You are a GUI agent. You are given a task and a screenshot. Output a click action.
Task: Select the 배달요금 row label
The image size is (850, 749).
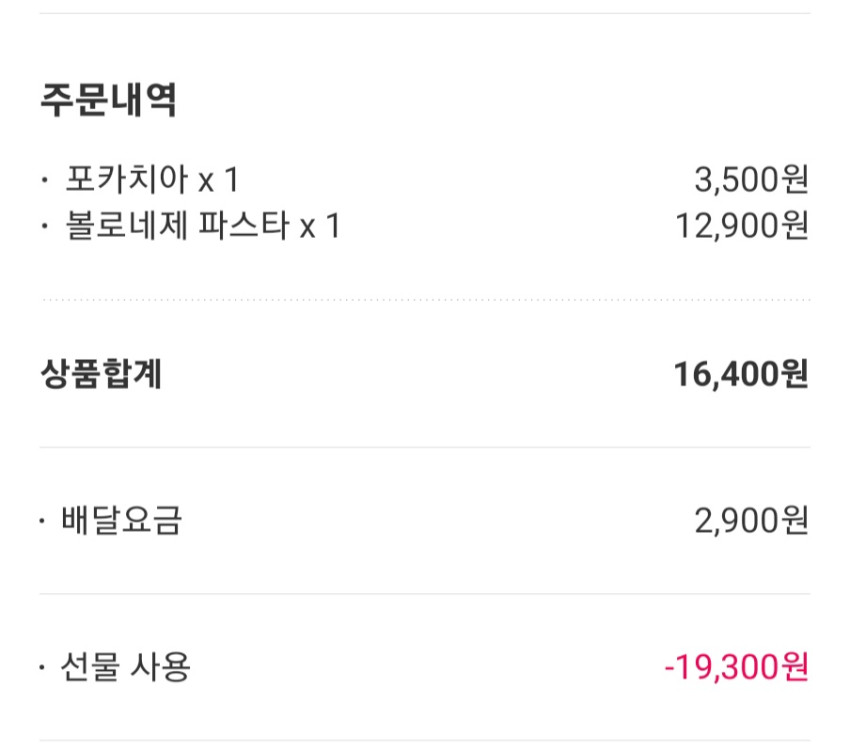tap(121, 520)
